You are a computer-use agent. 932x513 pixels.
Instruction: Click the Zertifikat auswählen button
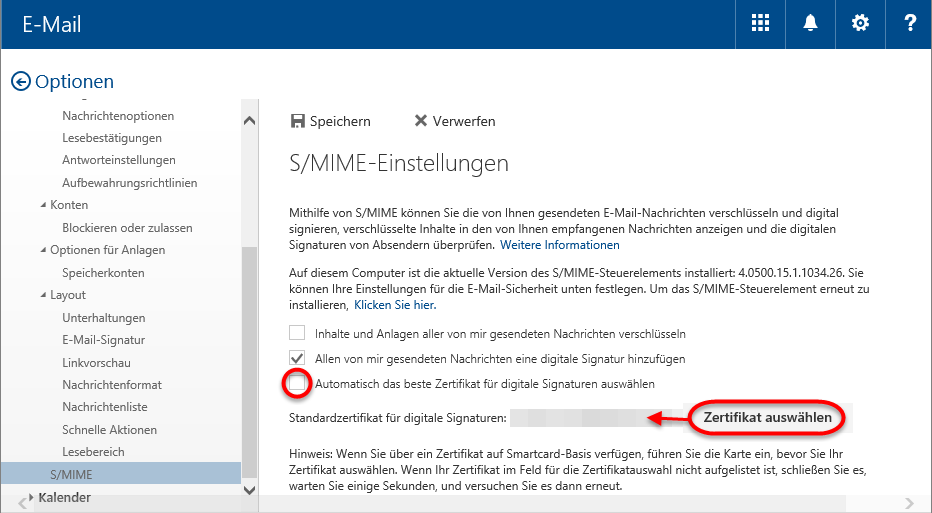coord(767,417)
